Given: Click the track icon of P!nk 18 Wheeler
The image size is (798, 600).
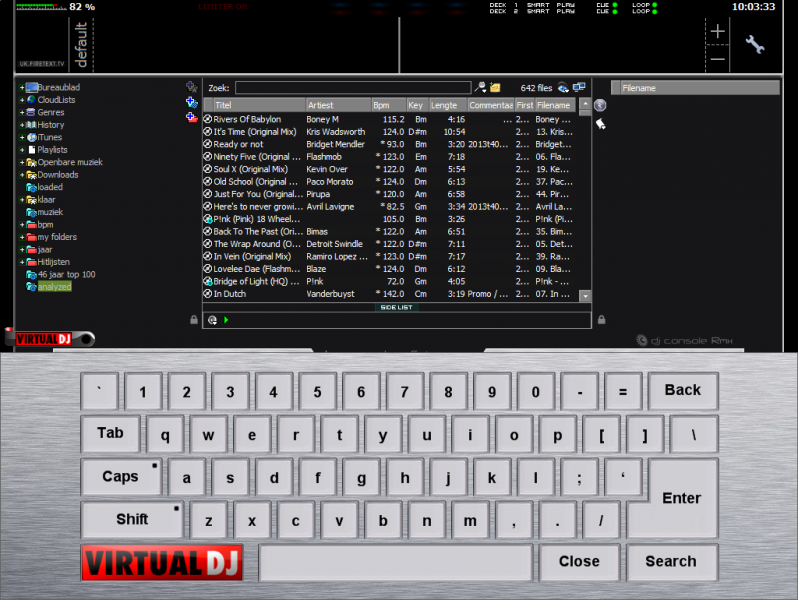Looking at the screenshot, I should (x=208, y=219).
